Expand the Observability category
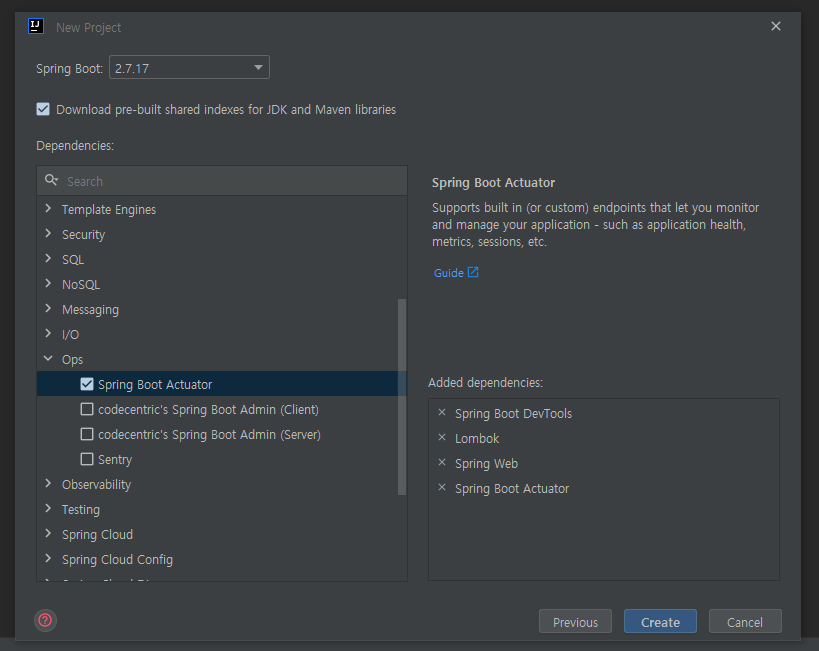This screenshot has width=819, height=651. point(49,484)
